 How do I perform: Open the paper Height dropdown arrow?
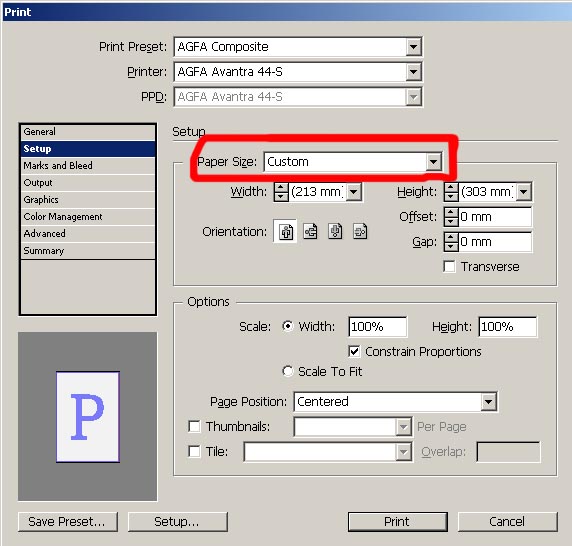click(524, 191)
